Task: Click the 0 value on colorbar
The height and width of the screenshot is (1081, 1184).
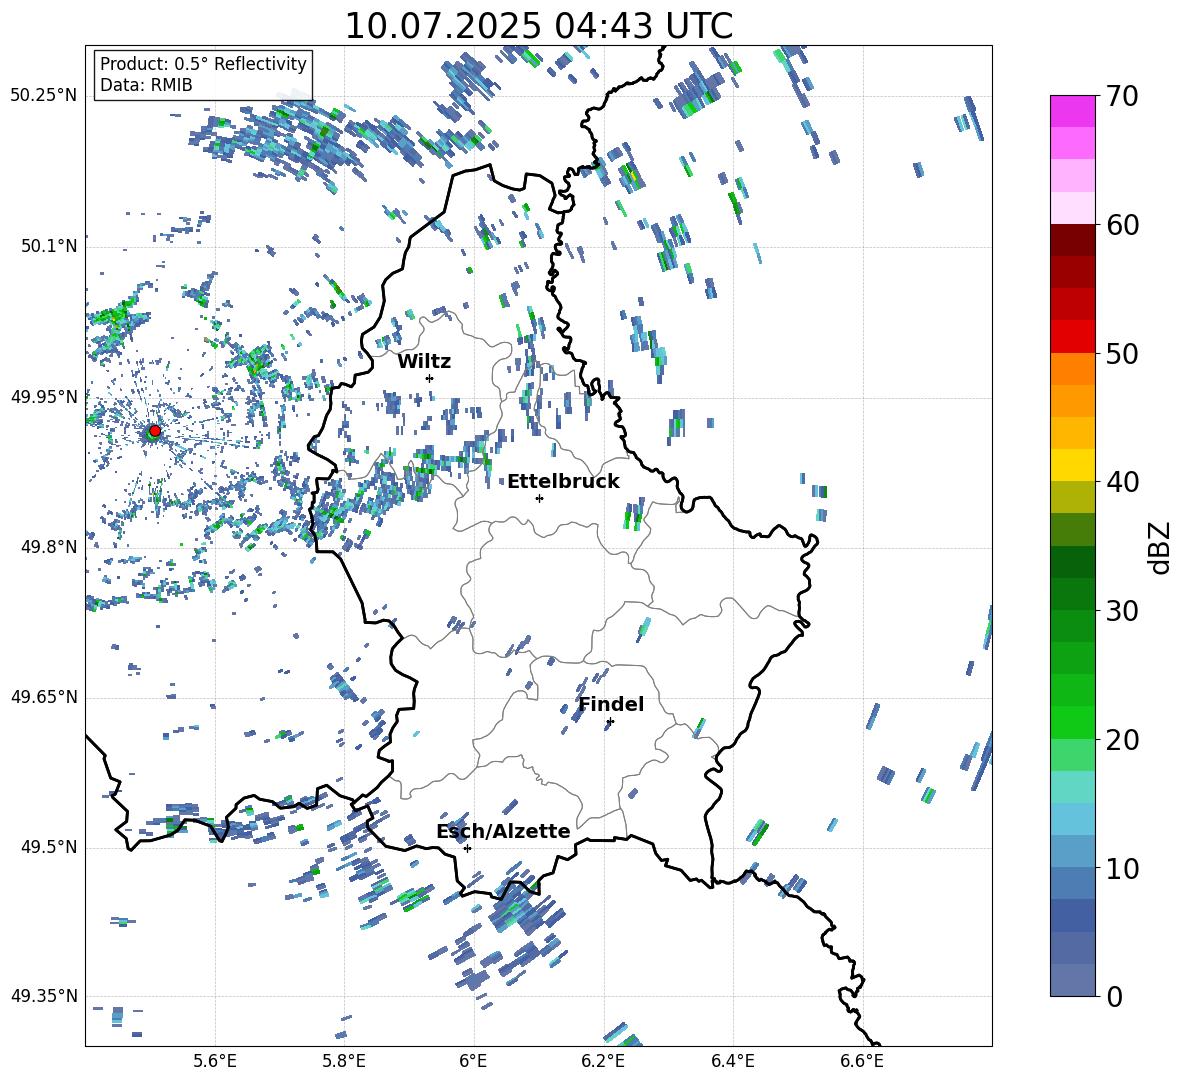Action: pyautogui.click(x=1114, y=996)
